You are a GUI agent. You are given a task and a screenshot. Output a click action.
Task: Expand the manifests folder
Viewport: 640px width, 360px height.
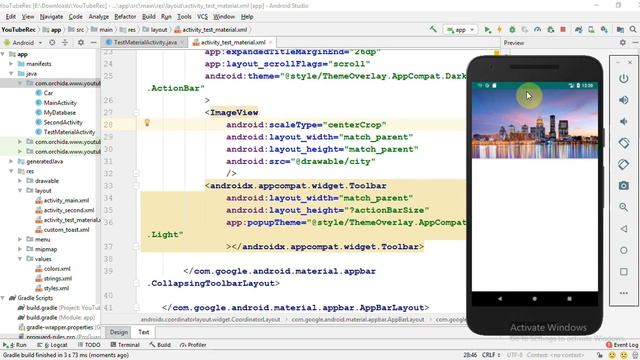[11, 64]
